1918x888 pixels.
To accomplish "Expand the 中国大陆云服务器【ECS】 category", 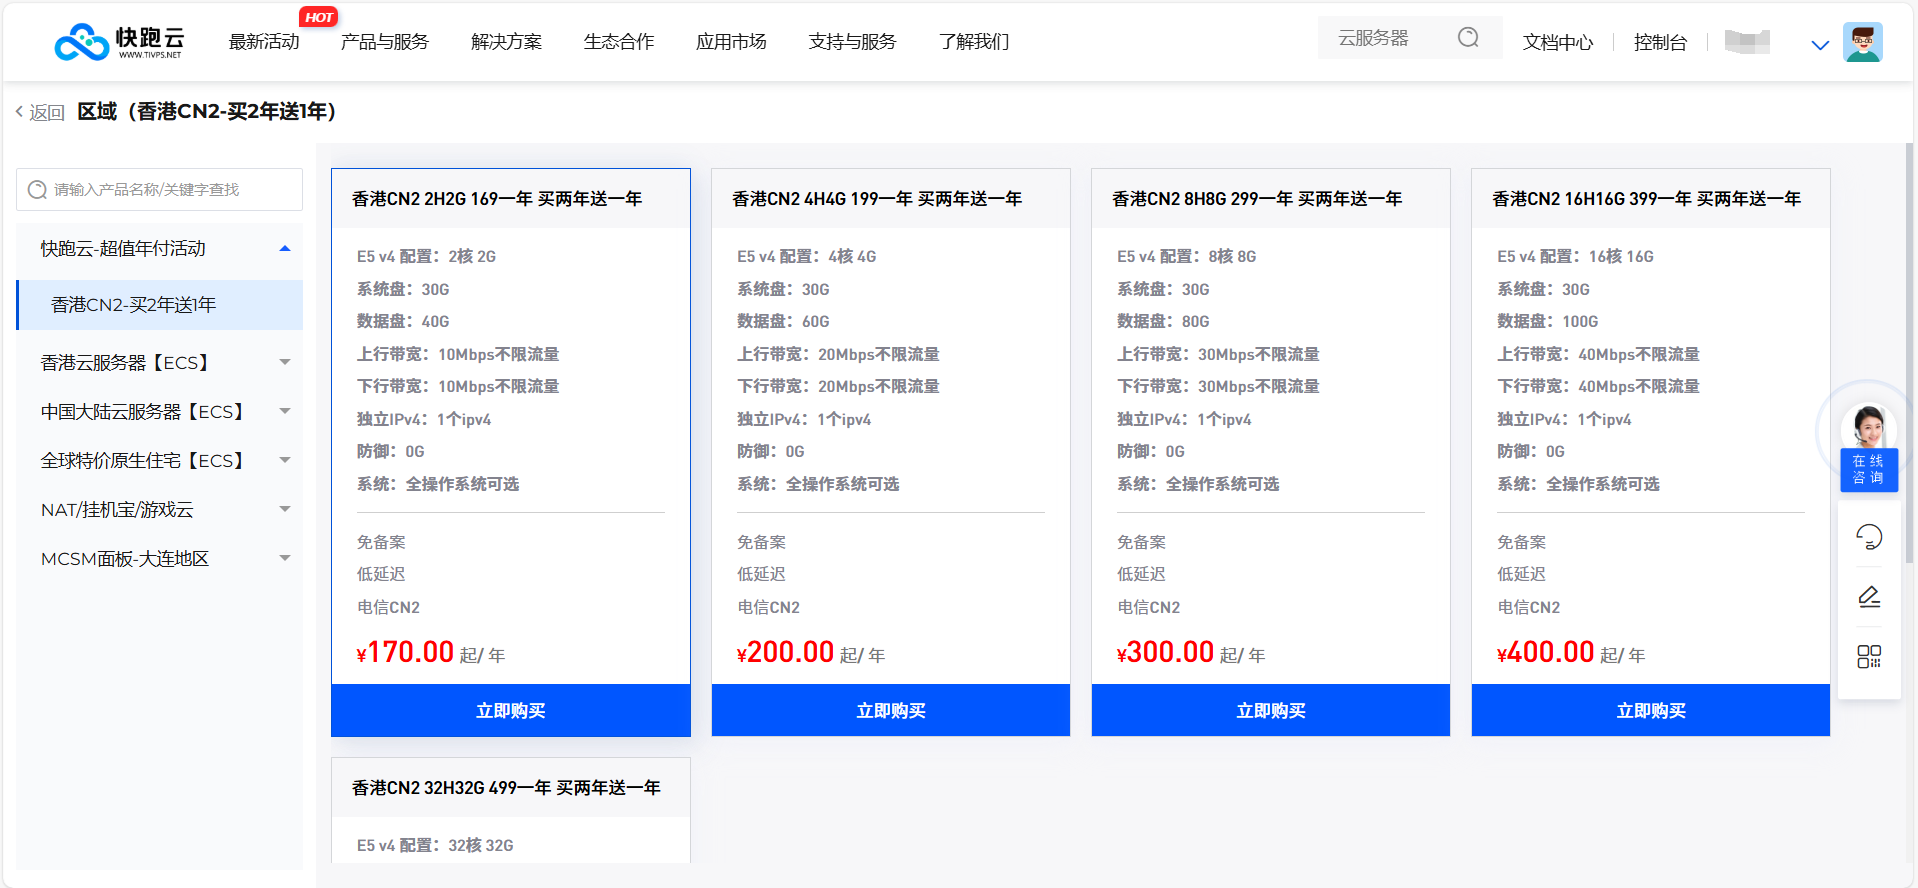I will point(285,412).
